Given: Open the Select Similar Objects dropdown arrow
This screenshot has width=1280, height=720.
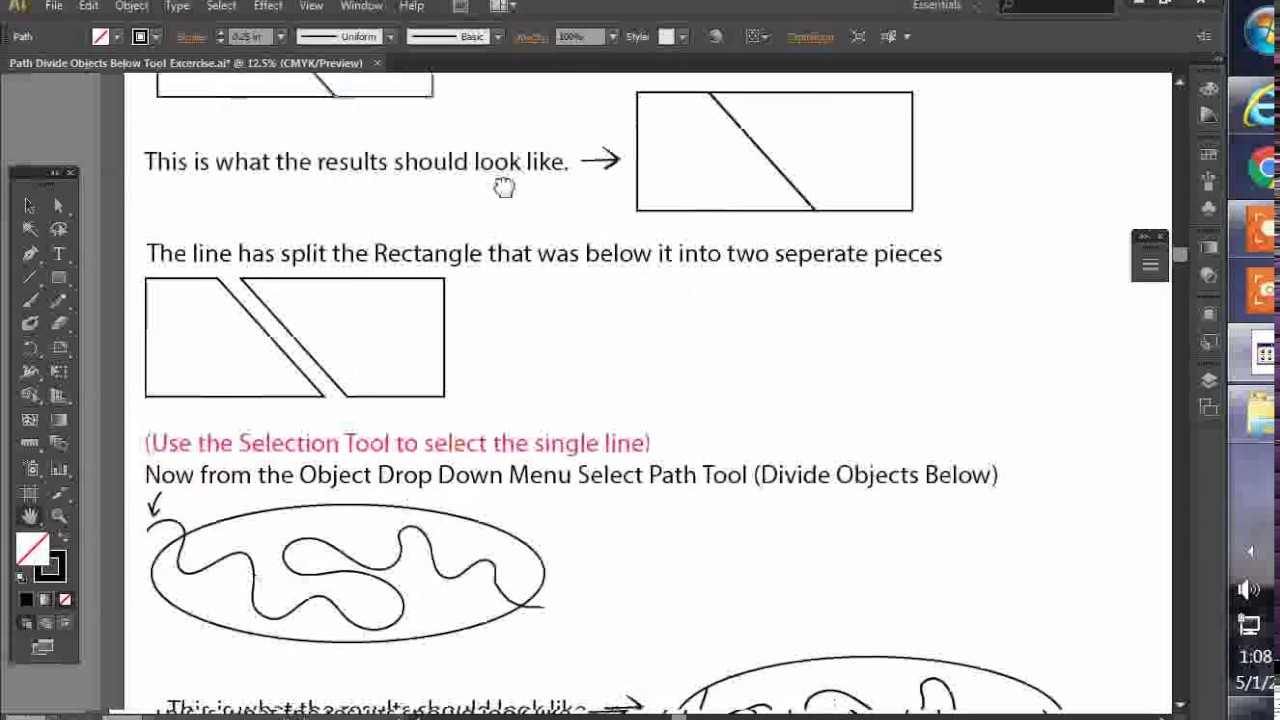Looking at the screenshot, I should (906, 37).
